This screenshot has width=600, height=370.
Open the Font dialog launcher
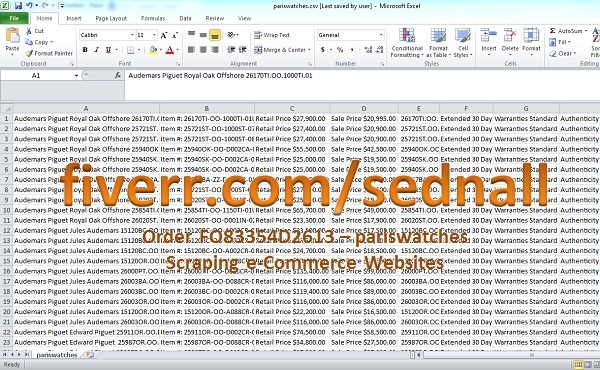tap(178, 64)
